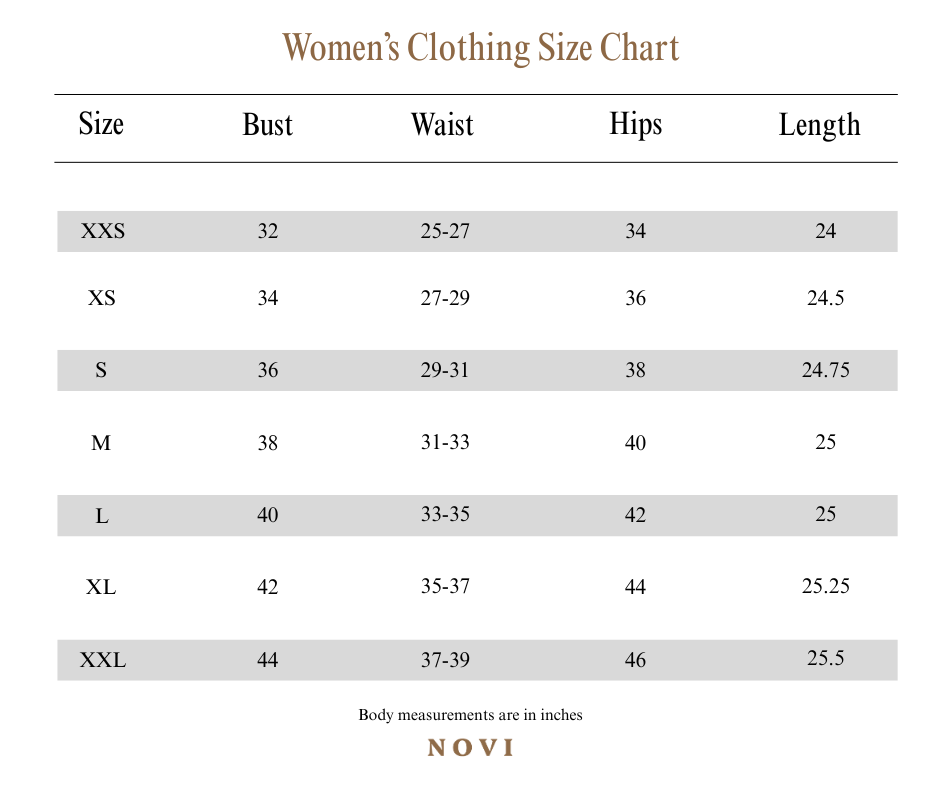
Task: Click the NOVI brand logo
Action: (x=470, y=748)
